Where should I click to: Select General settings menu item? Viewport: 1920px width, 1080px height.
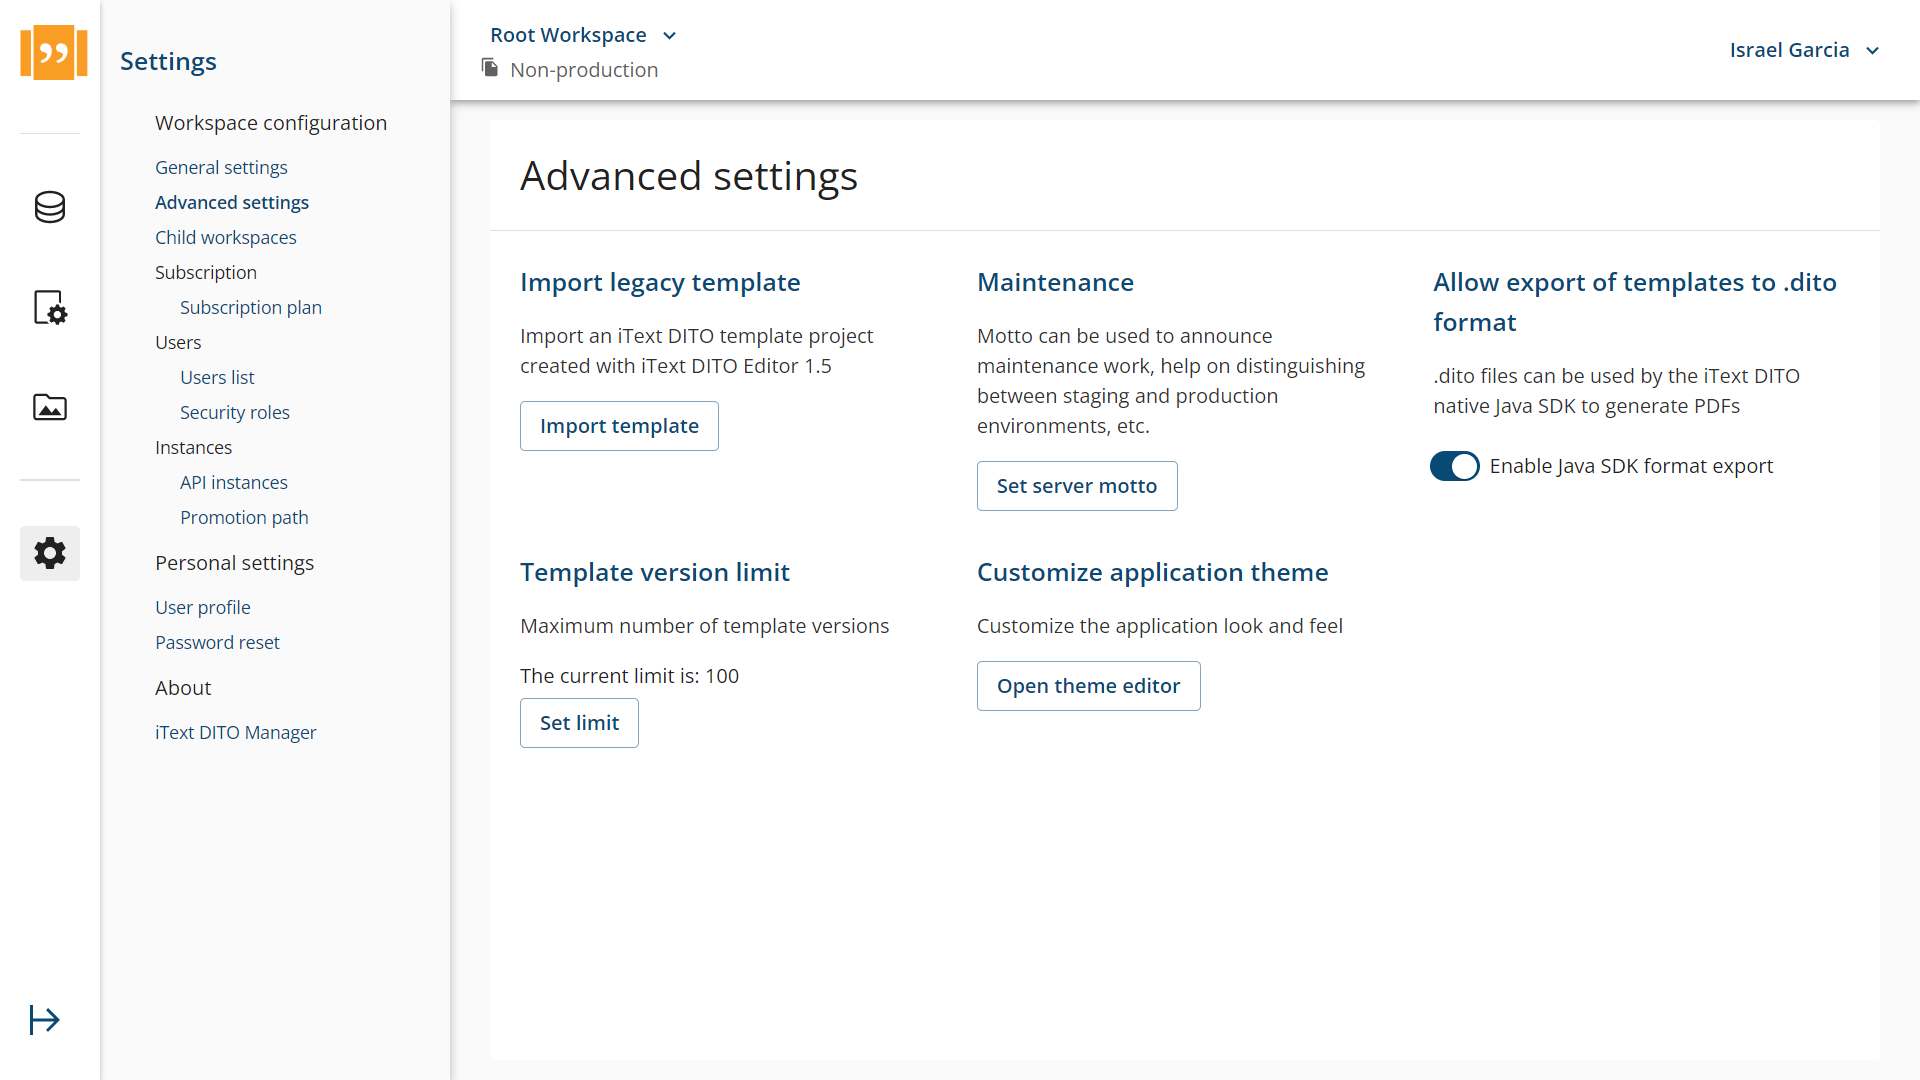[220, 166]
